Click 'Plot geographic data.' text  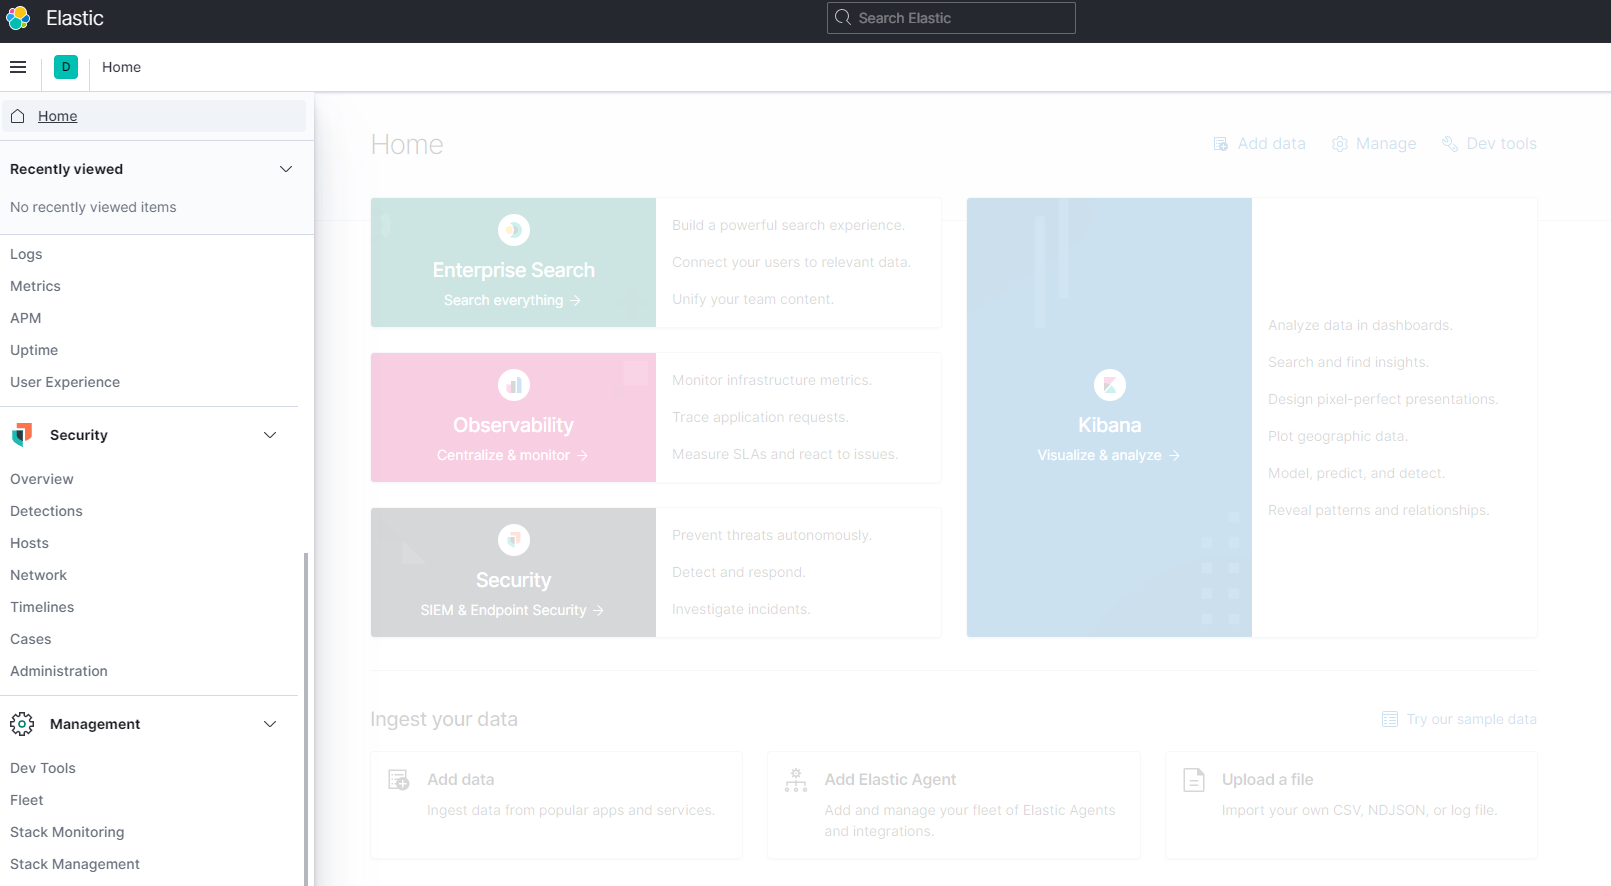1338,436
